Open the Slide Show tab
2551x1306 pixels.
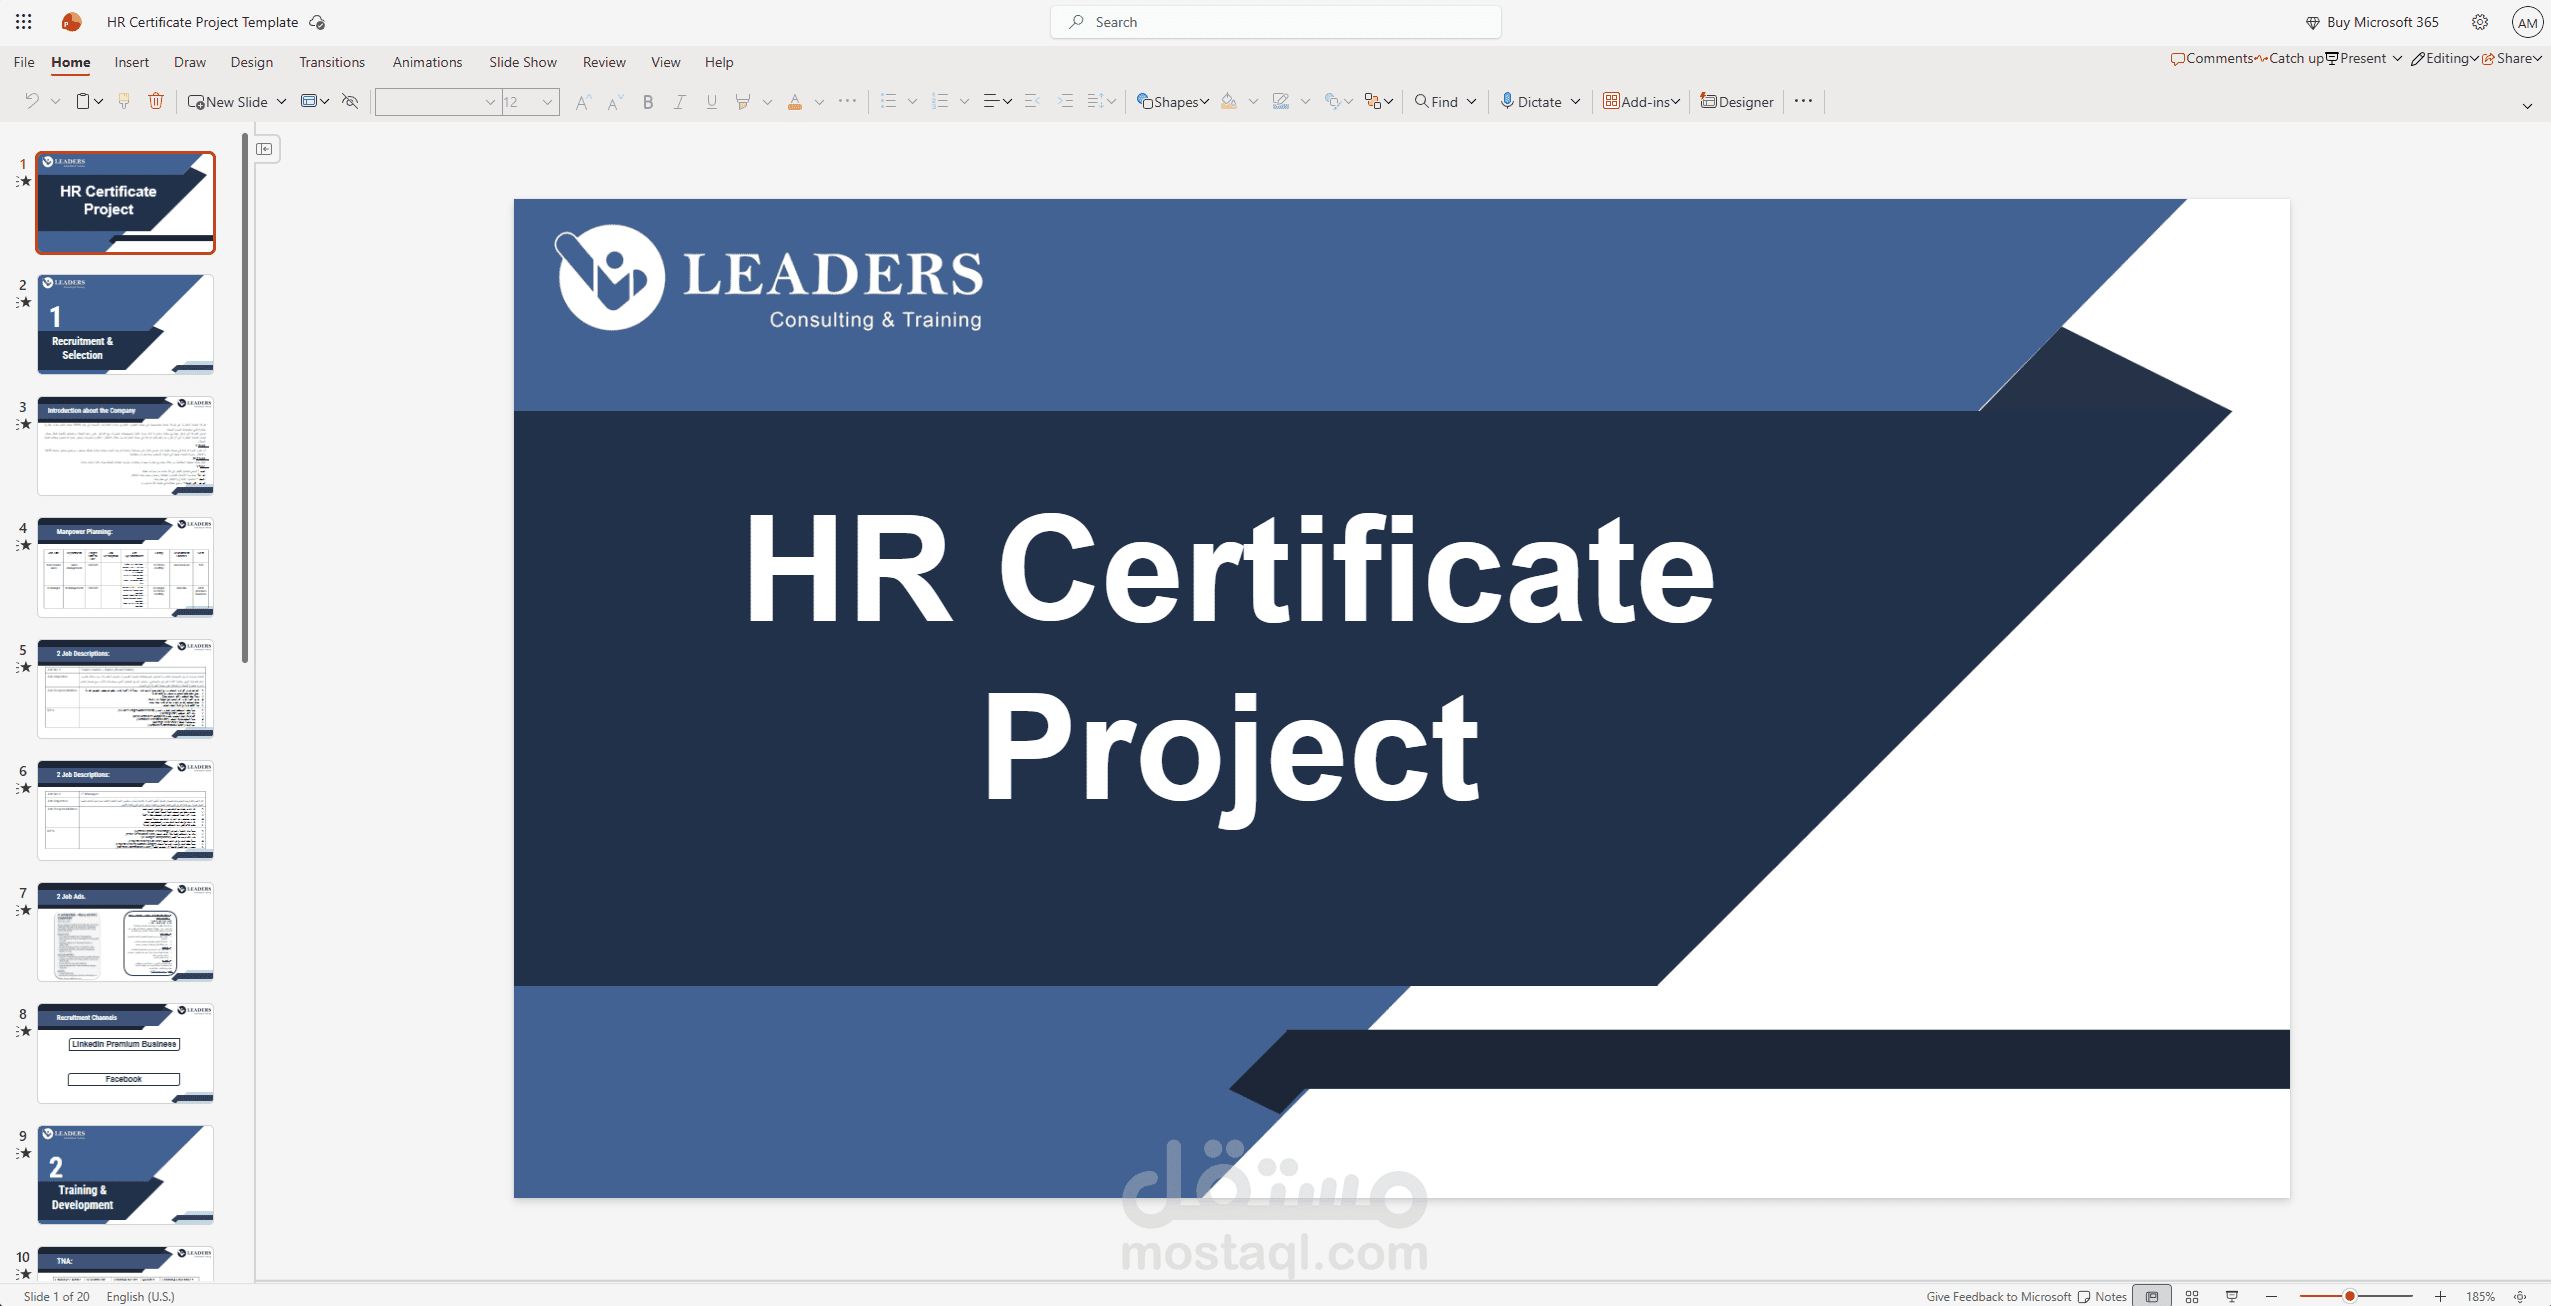(x=522, y=62)
